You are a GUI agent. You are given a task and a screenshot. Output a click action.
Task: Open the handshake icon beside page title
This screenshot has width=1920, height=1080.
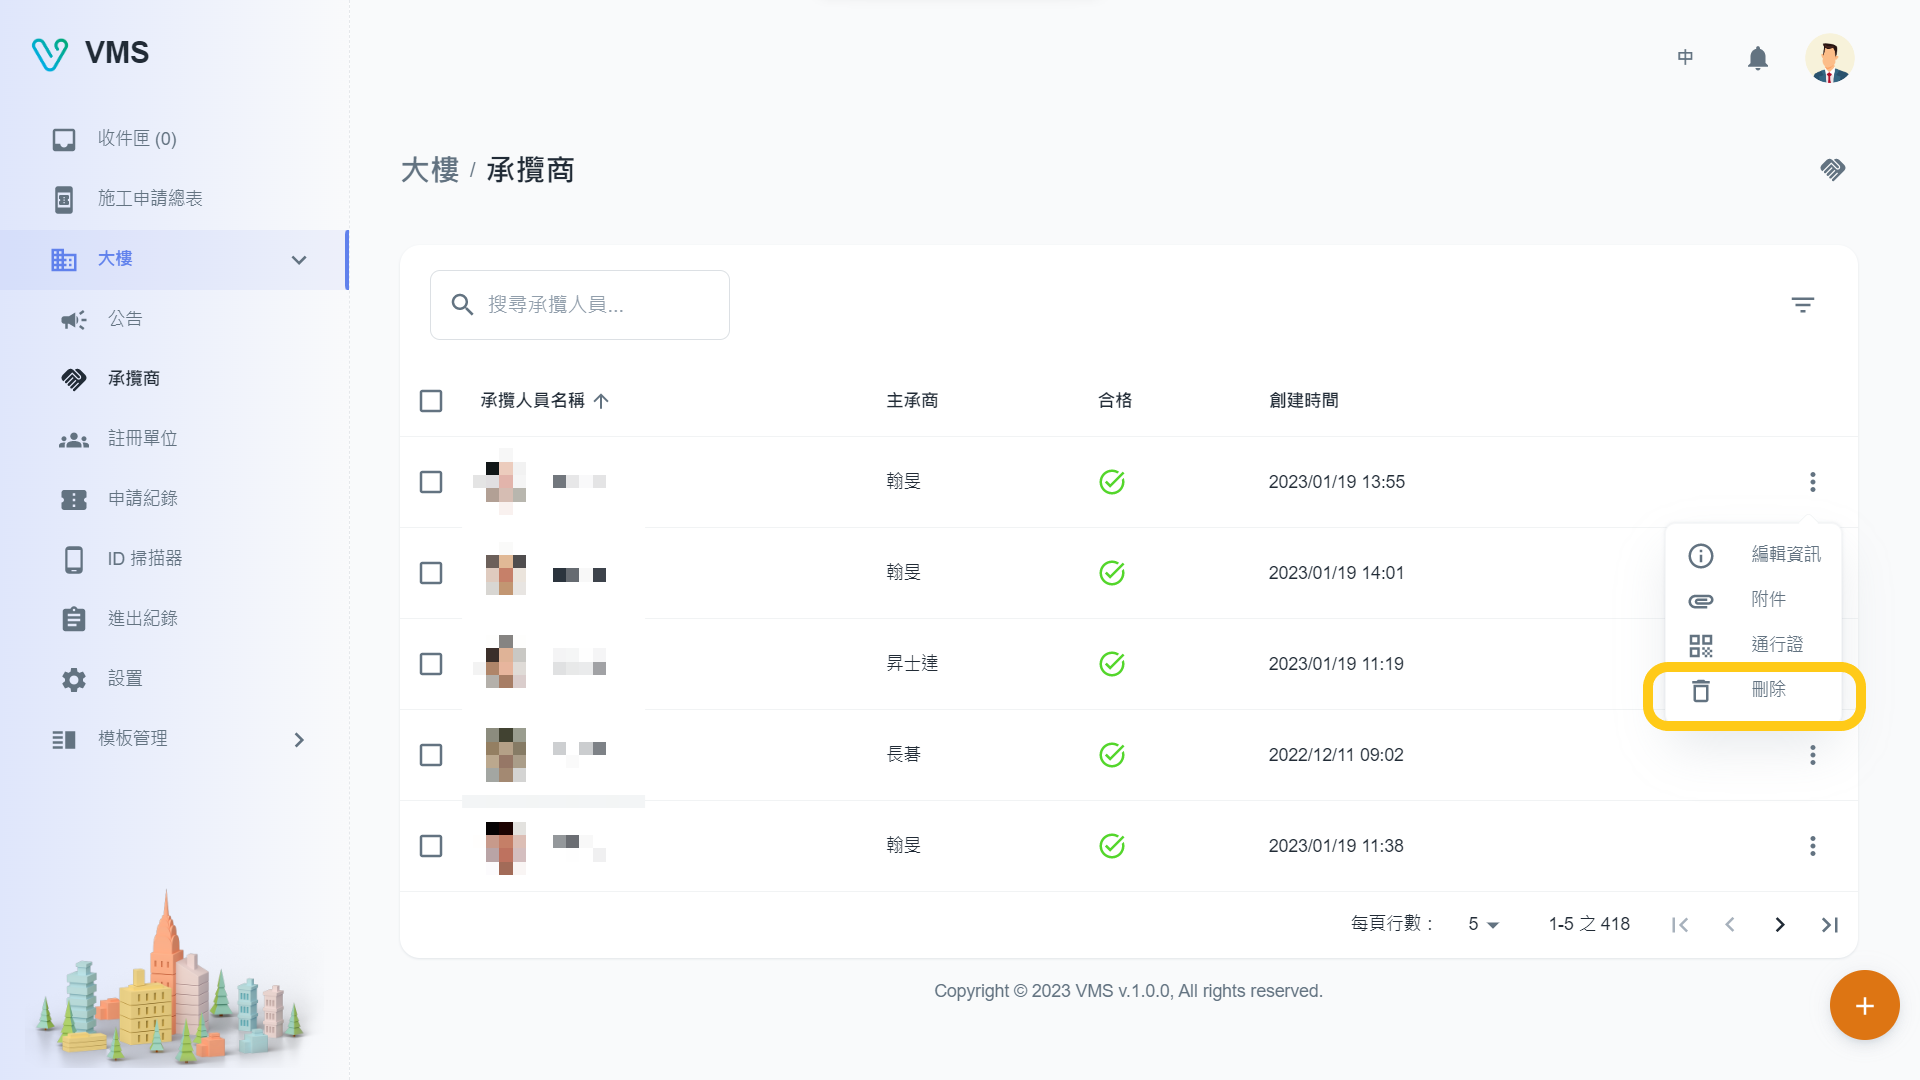tap(1832, 169)
